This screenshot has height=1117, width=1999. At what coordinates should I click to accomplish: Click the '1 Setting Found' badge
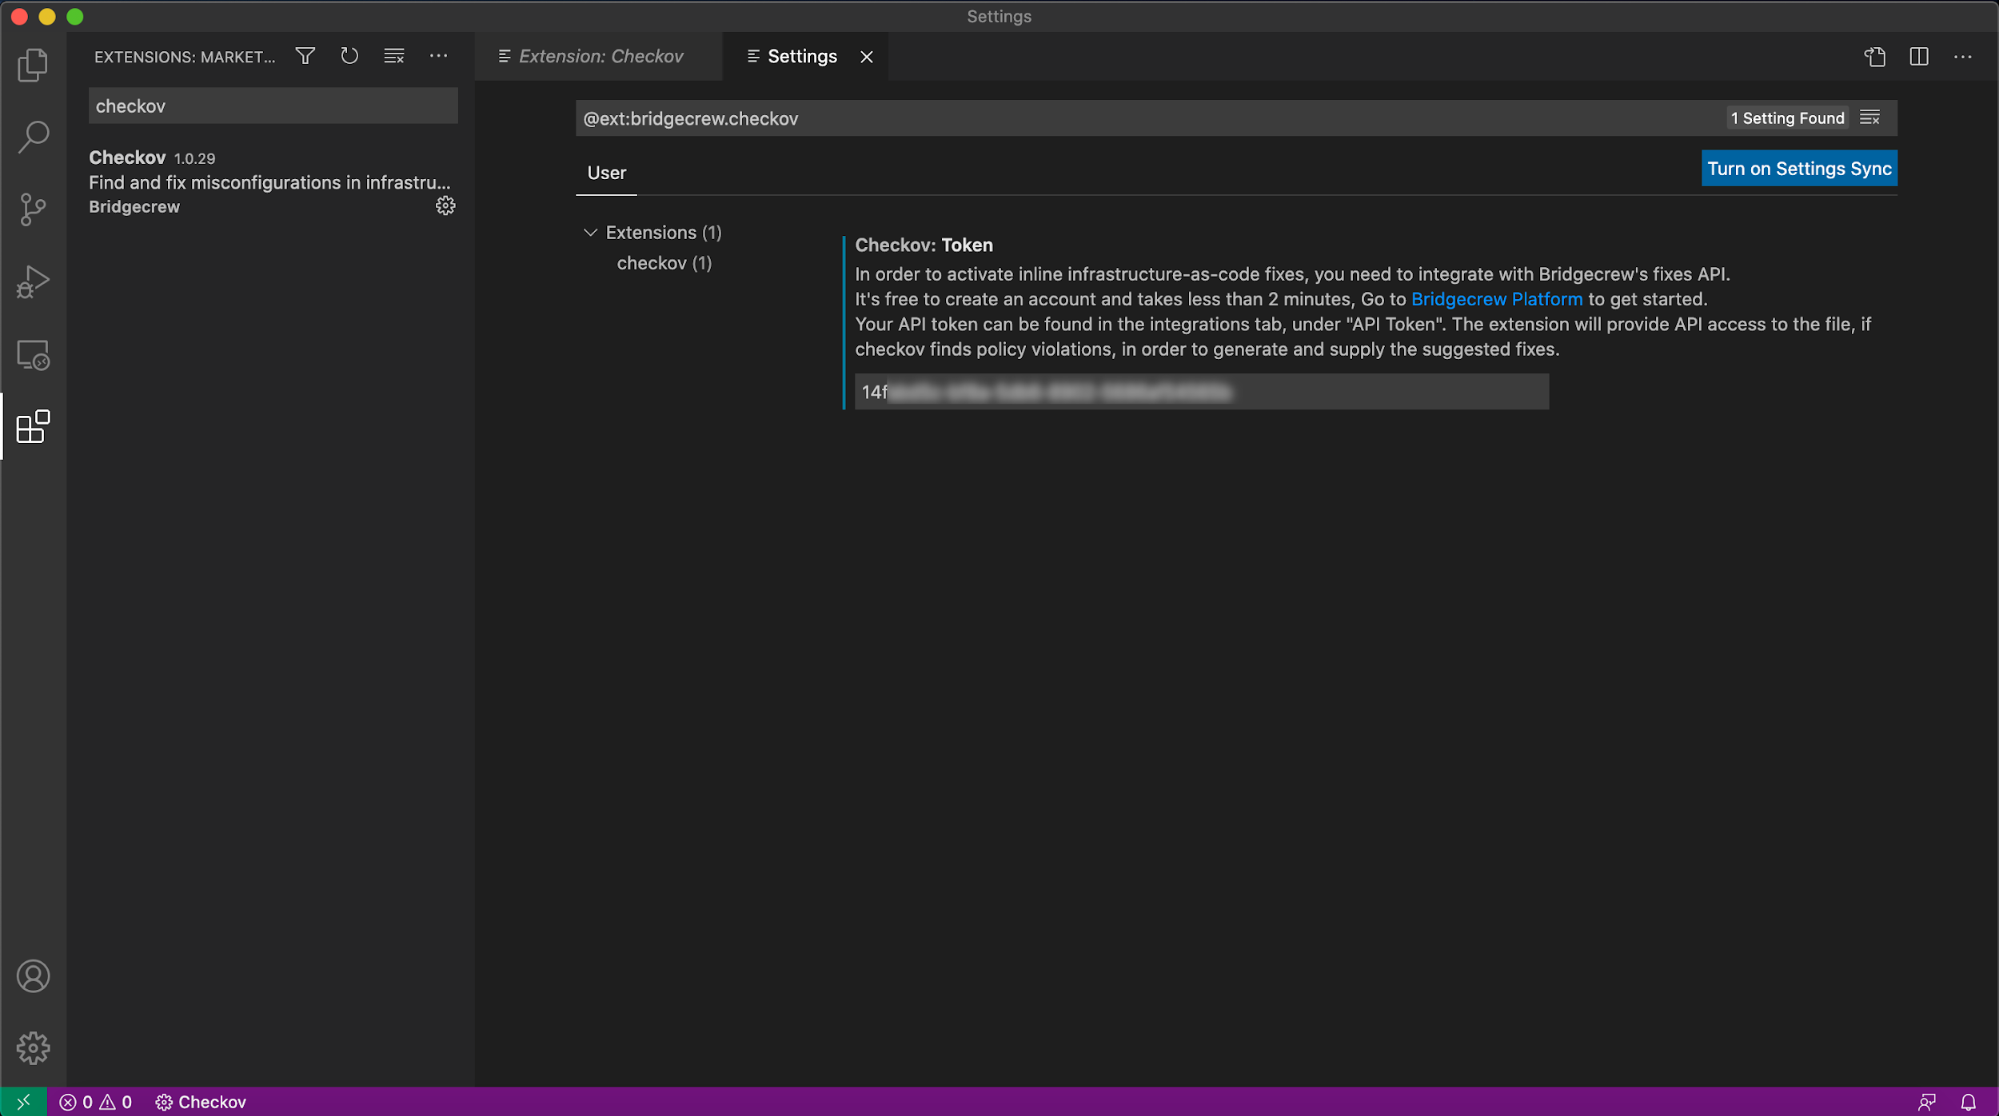1787,118
